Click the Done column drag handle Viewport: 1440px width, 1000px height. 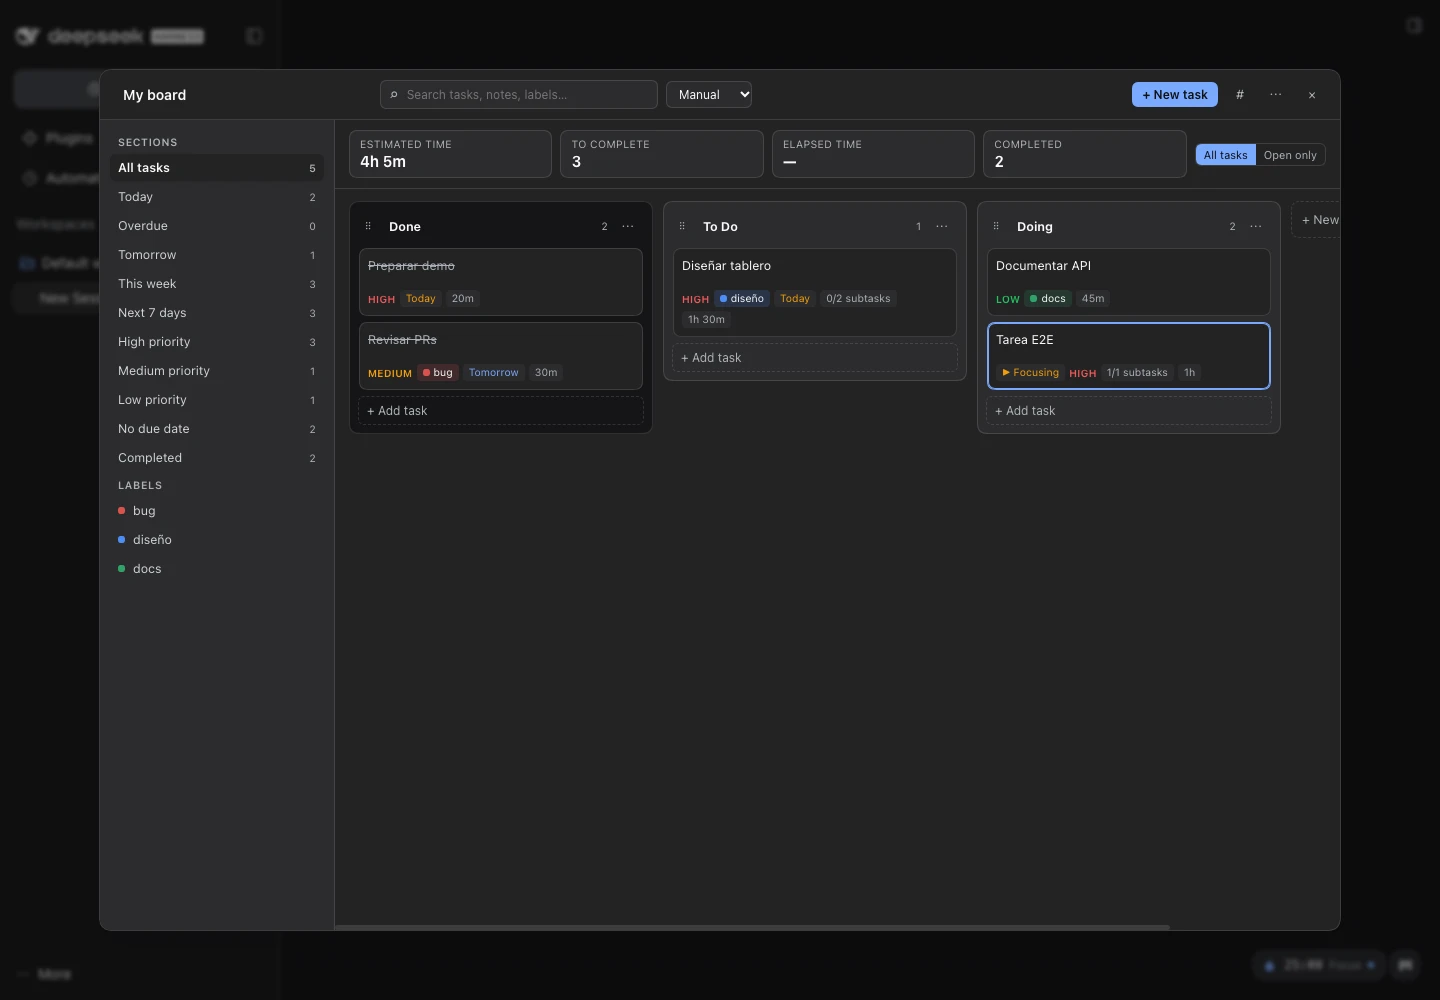click(x=368, y=227)
